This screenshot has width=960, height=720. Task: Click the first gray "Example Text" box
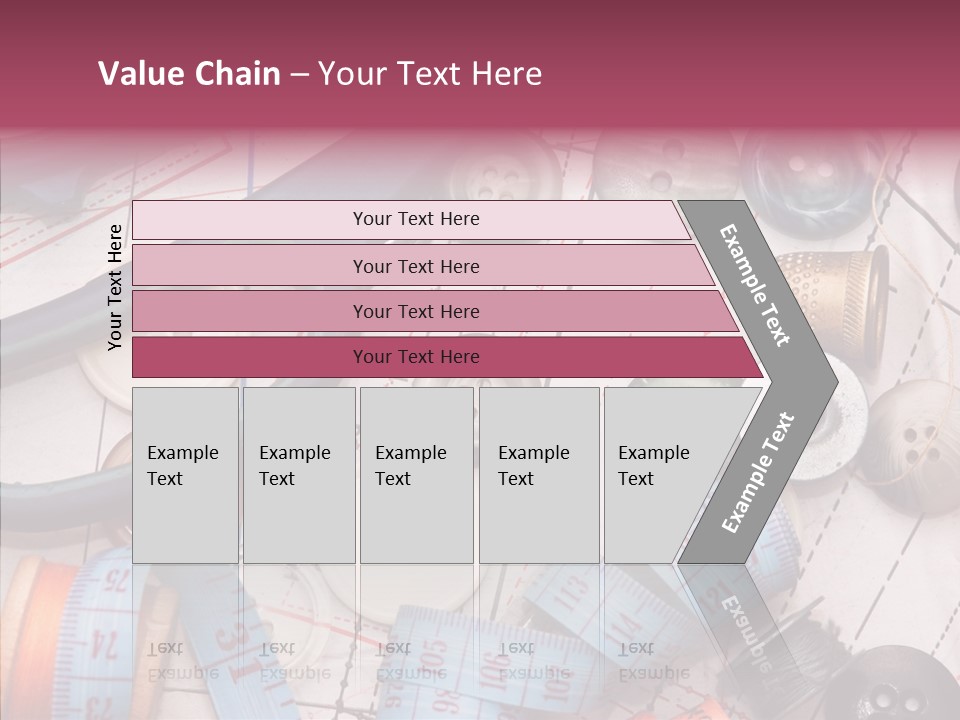tap(185, 475)
